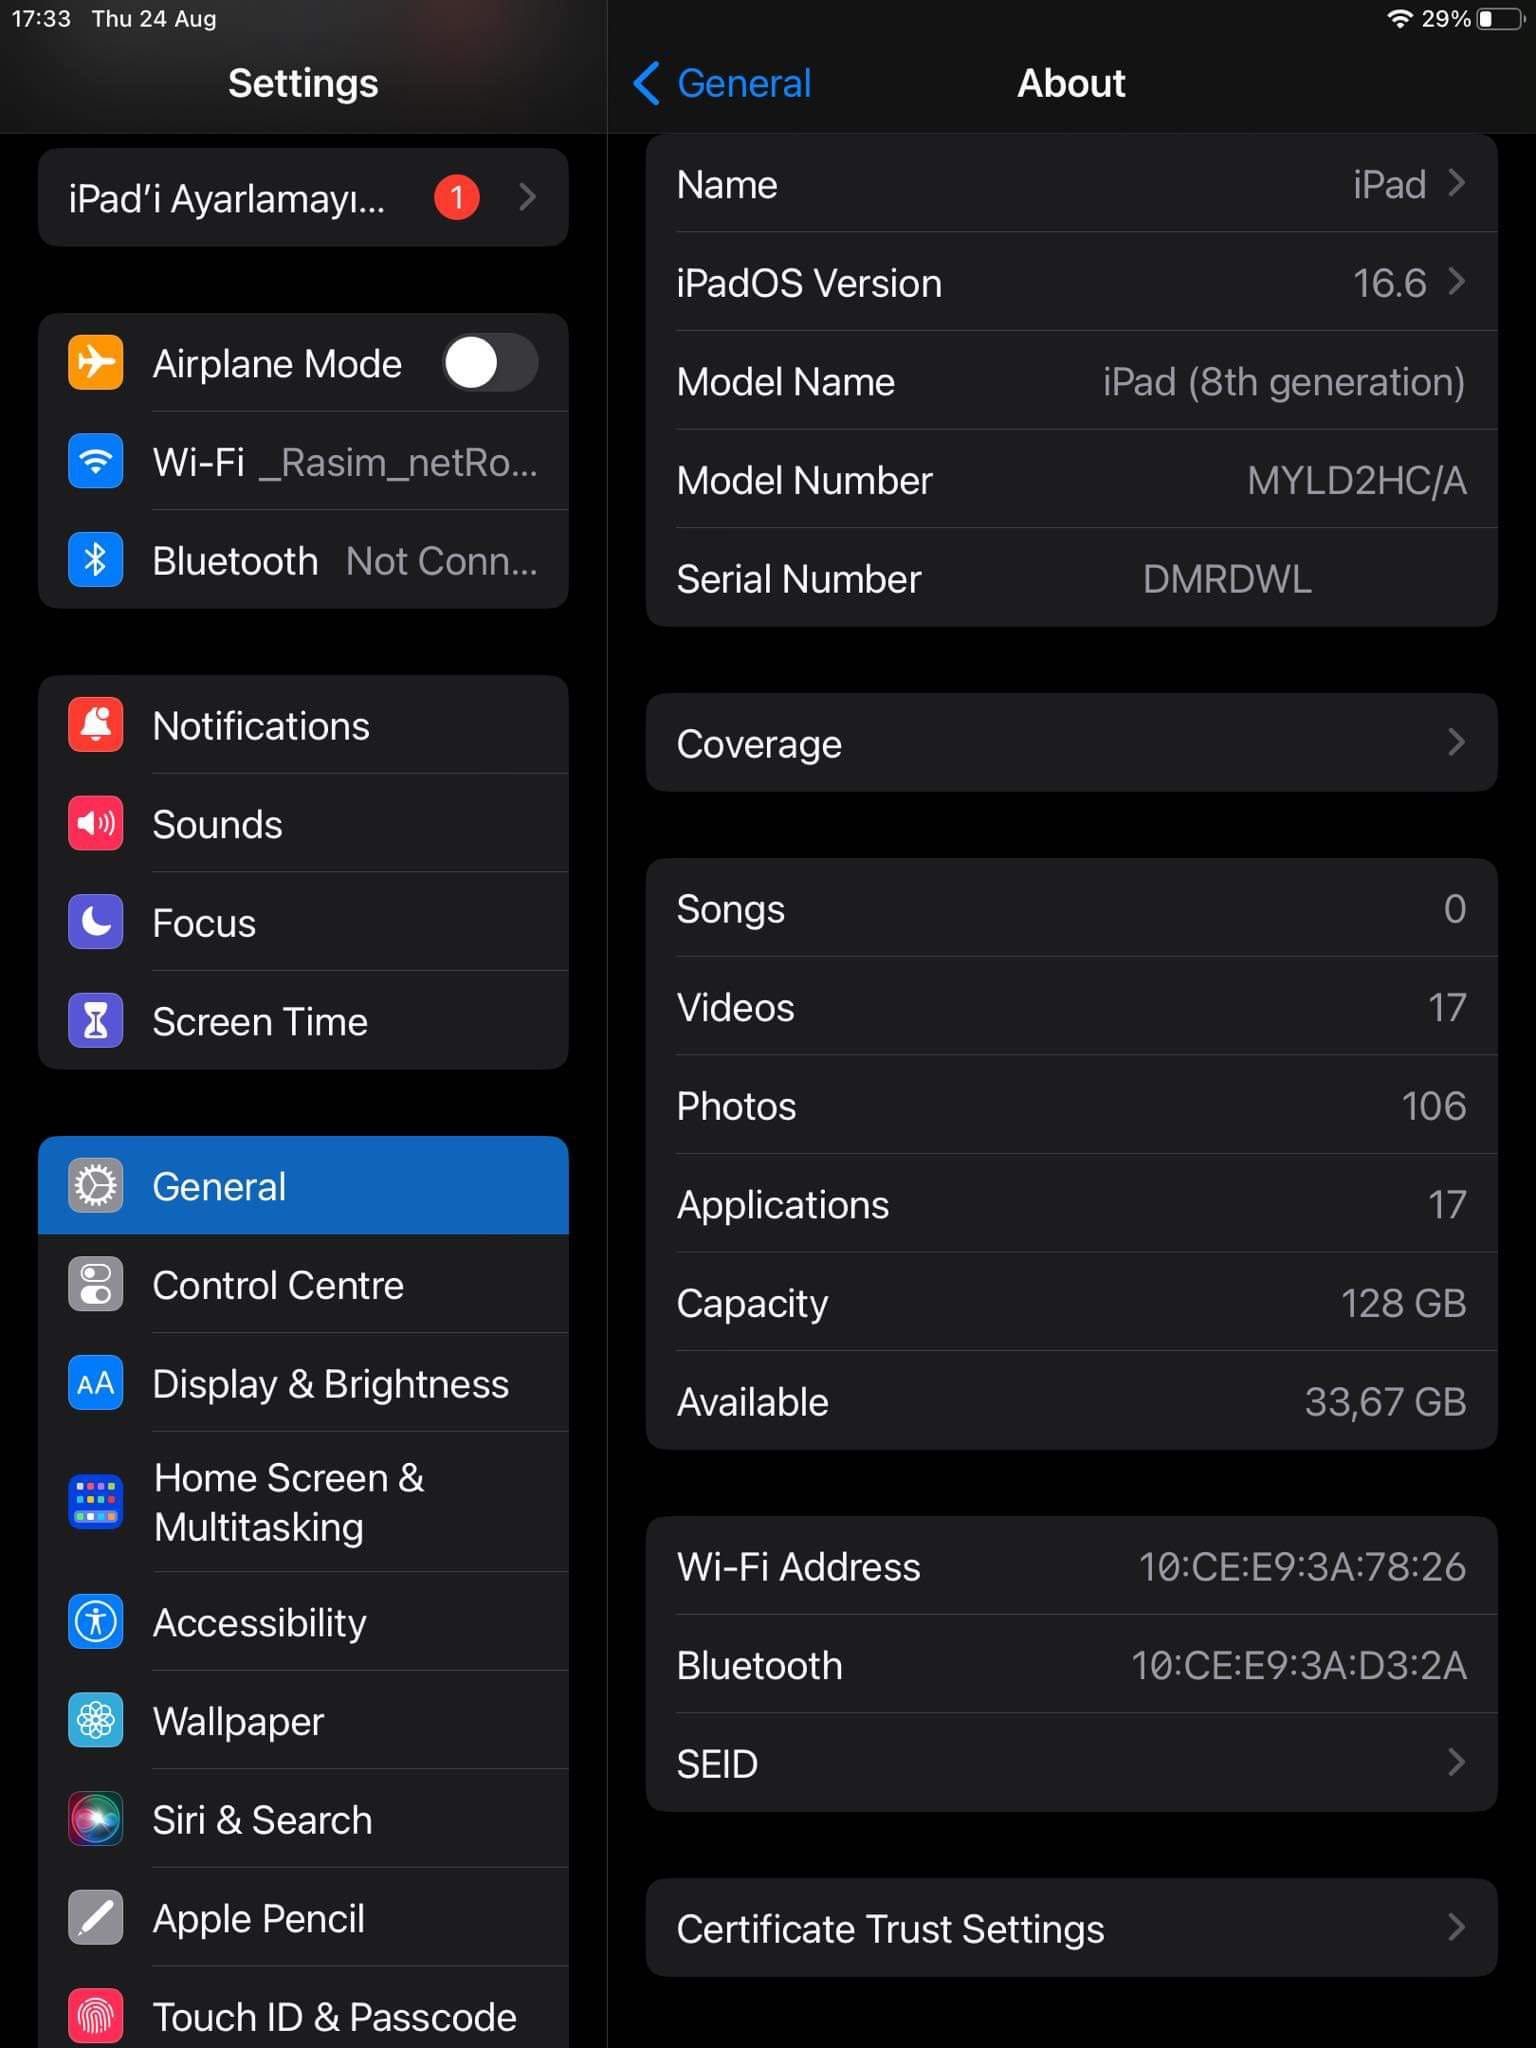
Task: Tap the Display & Brightness AA icon
Action: click(95, 1383)
